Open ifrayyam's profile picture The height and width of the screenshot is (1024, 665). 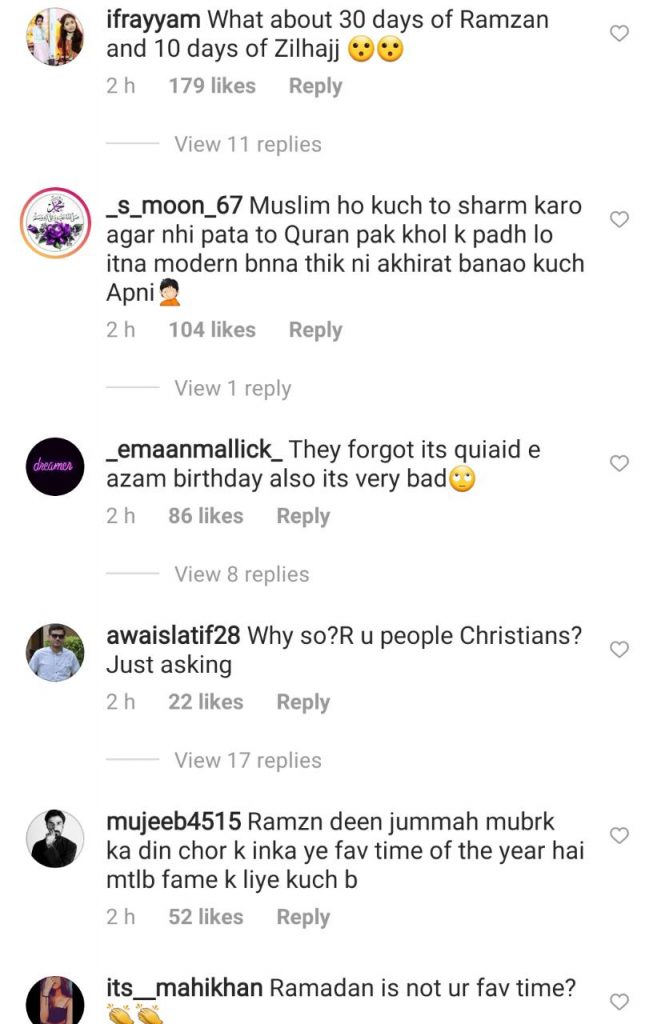(56, 37)
